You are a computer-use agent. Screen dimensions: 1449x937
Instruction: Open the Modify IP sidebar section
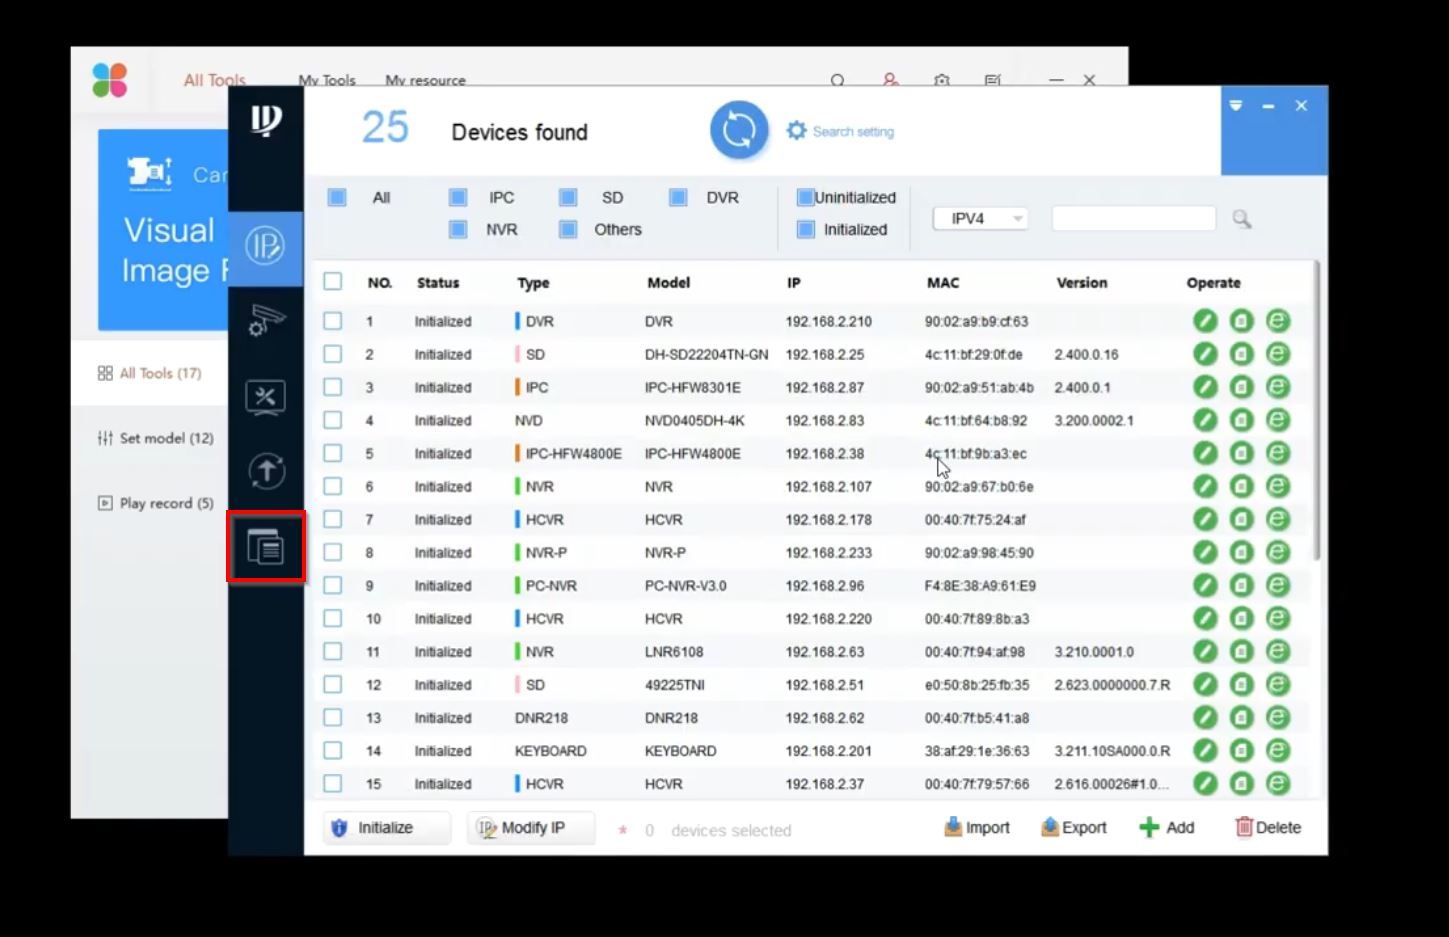tap(265, 247)
